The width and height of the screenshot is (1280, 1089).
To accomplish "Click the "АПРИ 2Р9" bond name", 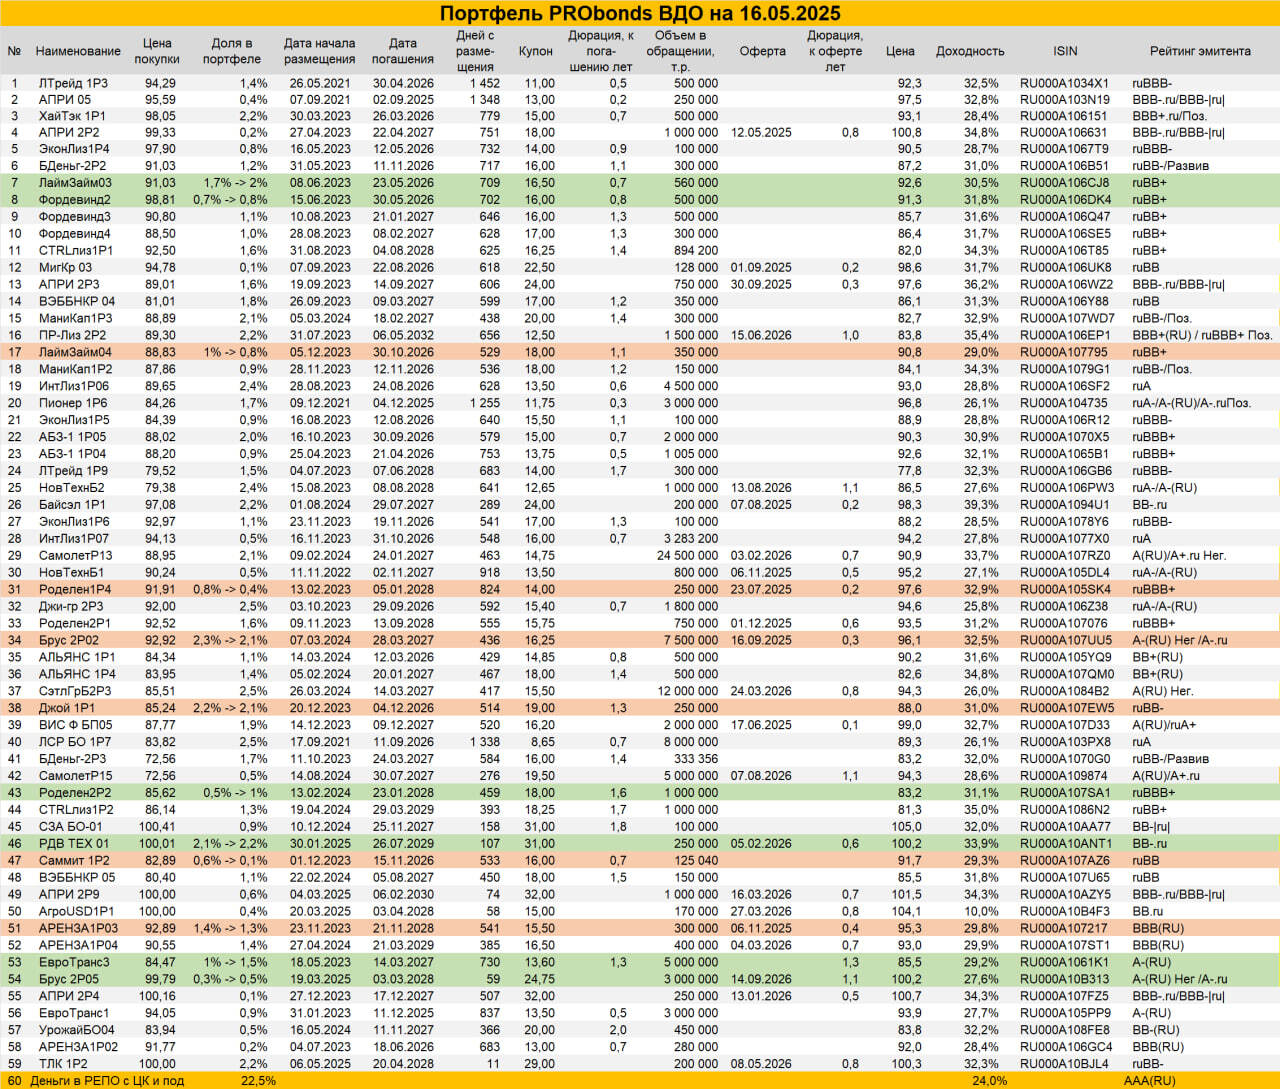I will point(69,895).
